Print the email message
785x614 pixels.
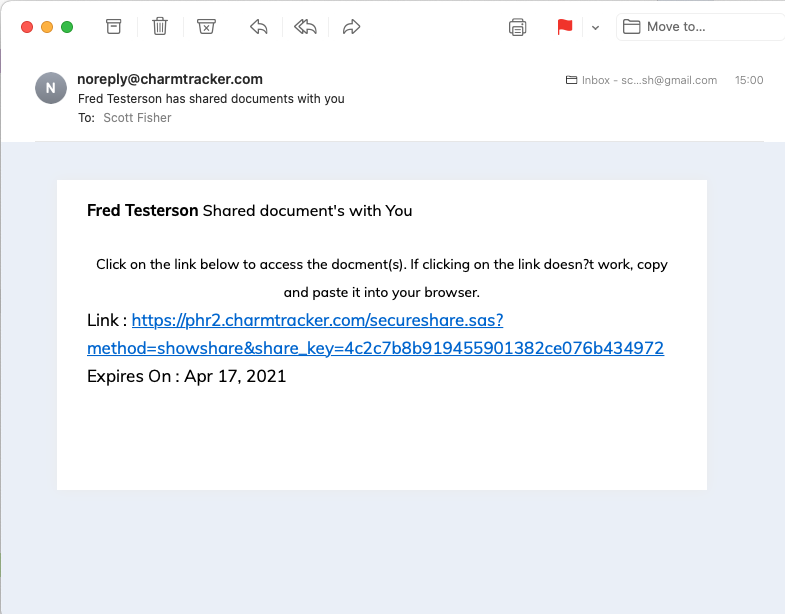tap(517, 27)
